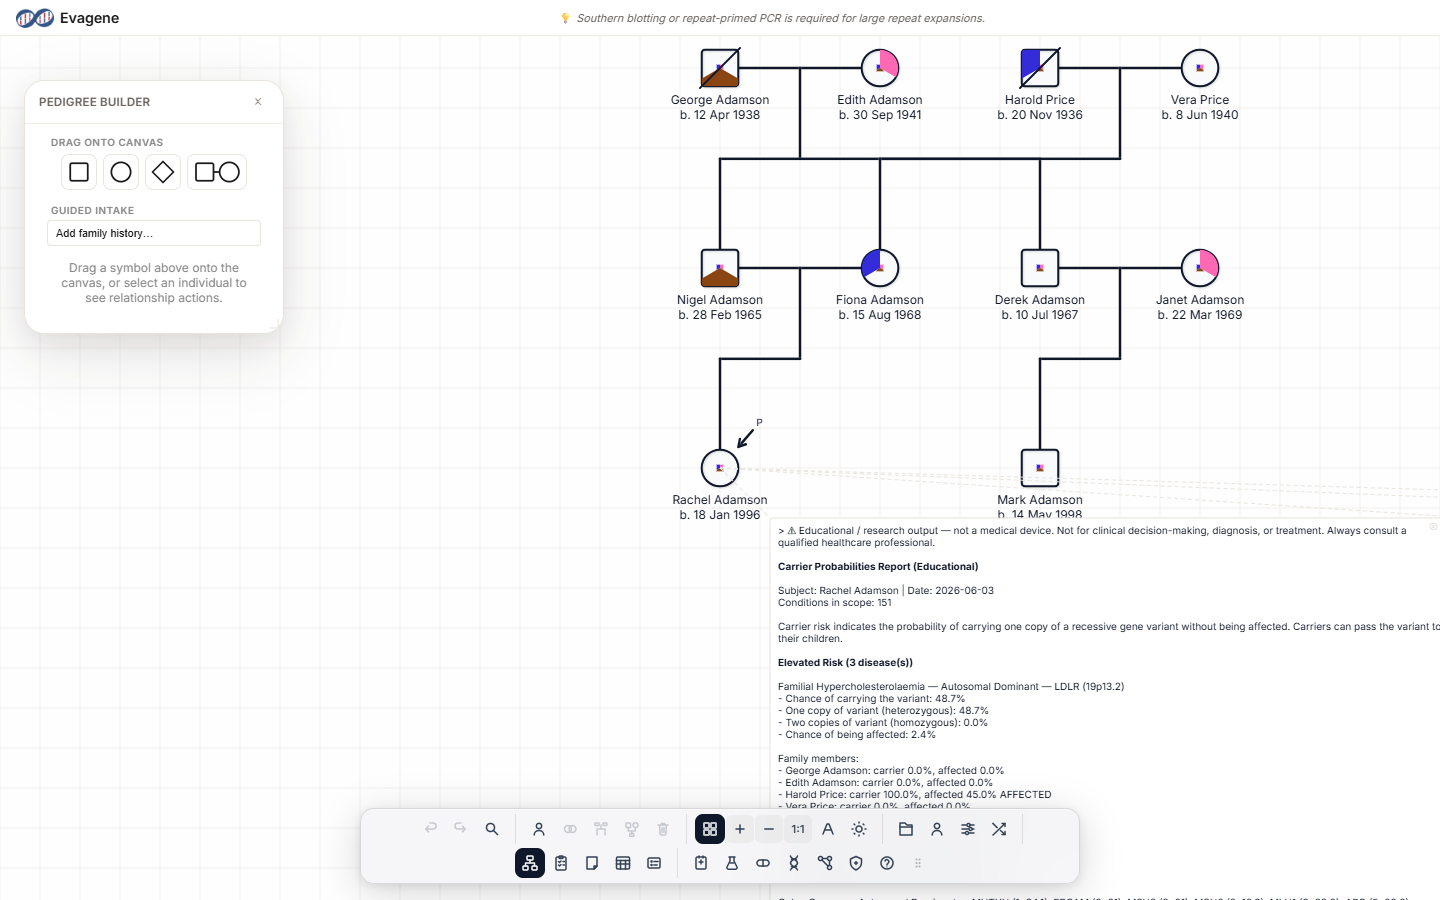Select Vera Price's circle node
The width and height of the screenshot is (1440, 900).
(x=1200, y=68)
